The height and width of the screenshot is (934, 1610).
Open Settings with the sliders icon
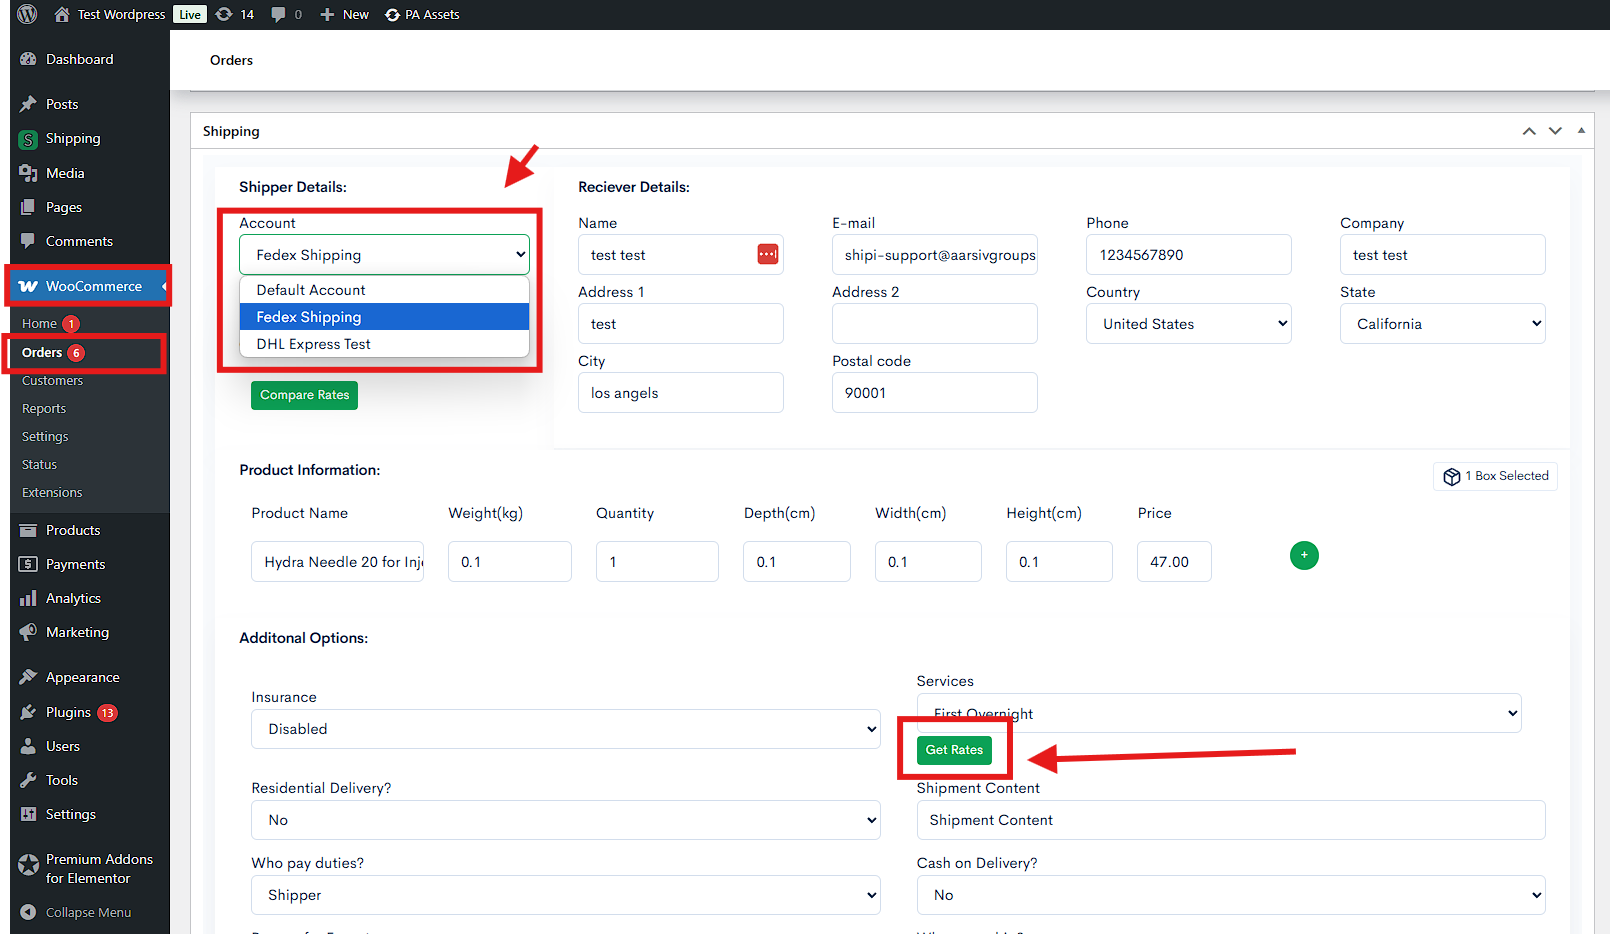[x=70, y=814]
